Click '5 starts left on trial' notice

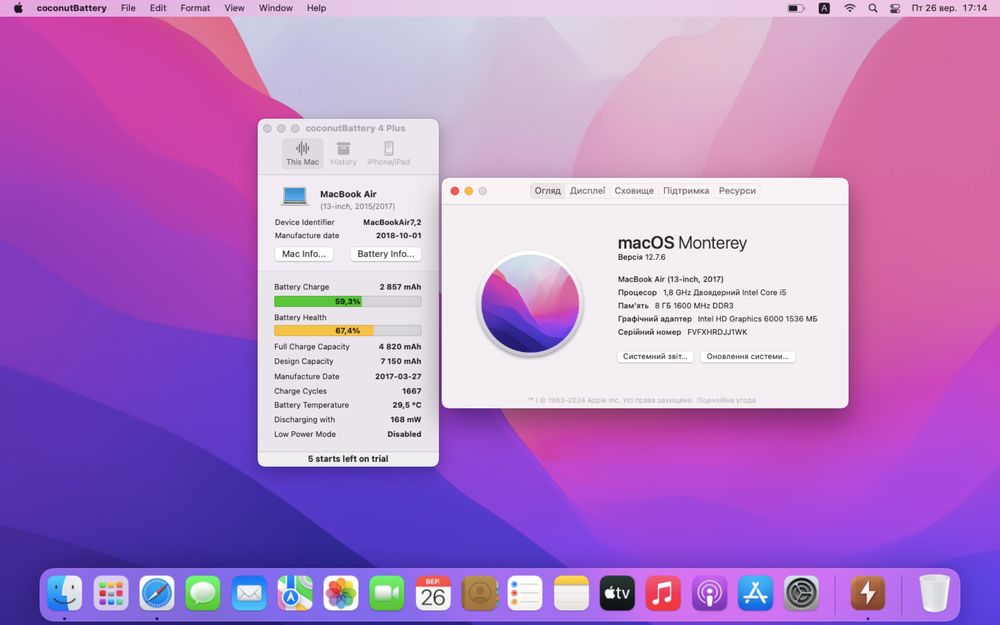pyautogui.click(x=348, y=459)
